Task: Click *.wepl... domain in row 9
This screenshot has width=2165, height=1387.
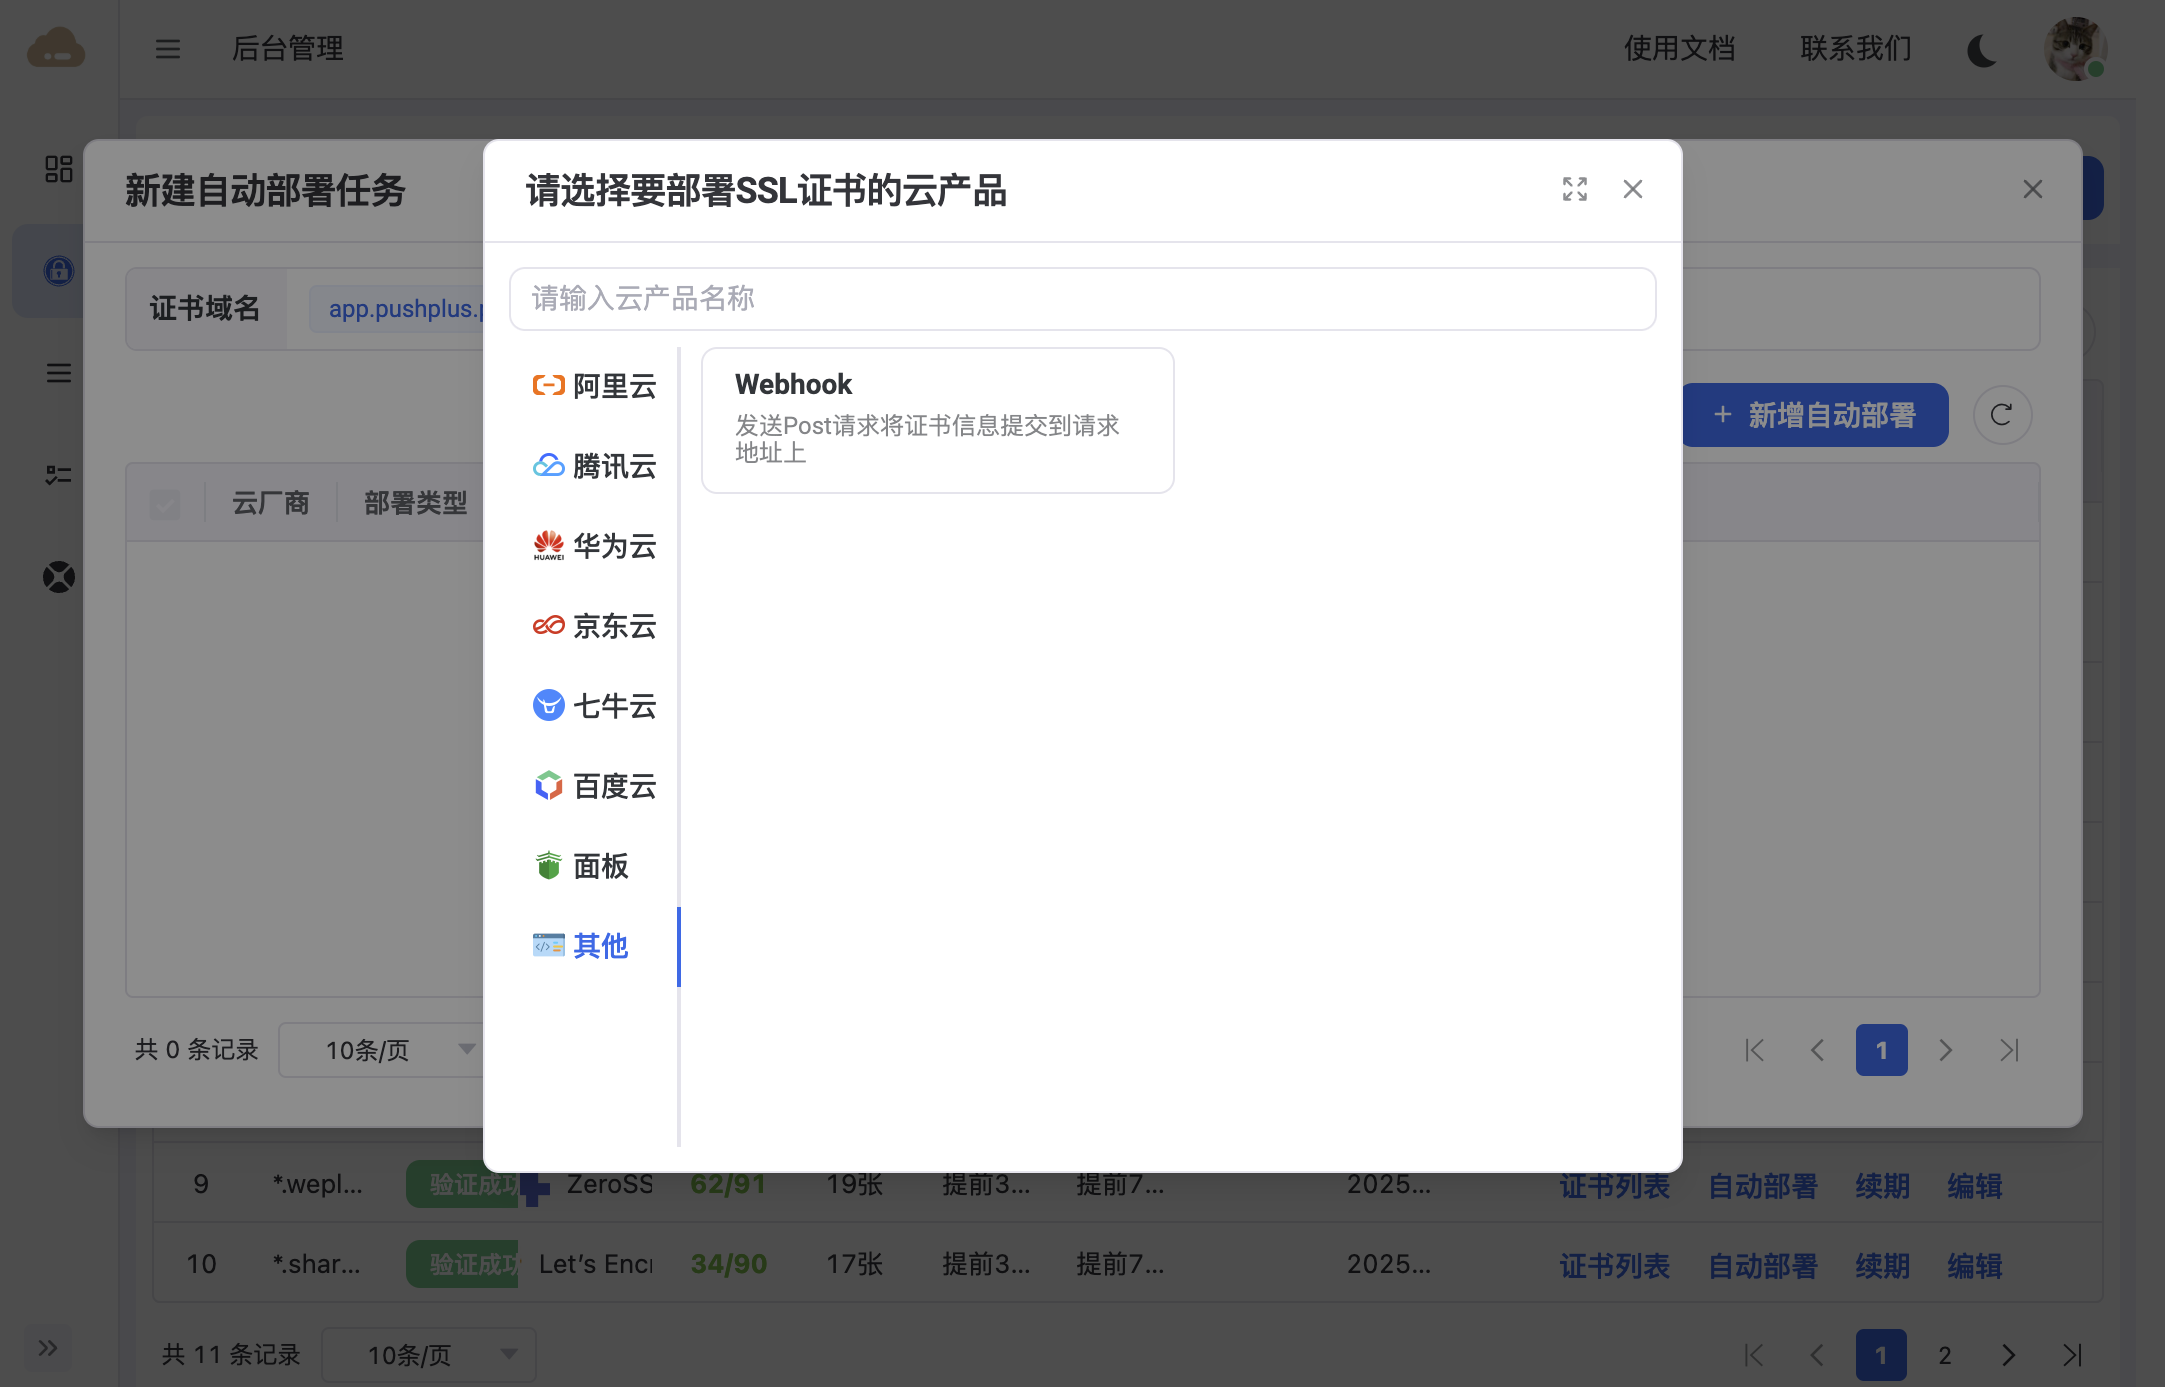Action: 318,1184
